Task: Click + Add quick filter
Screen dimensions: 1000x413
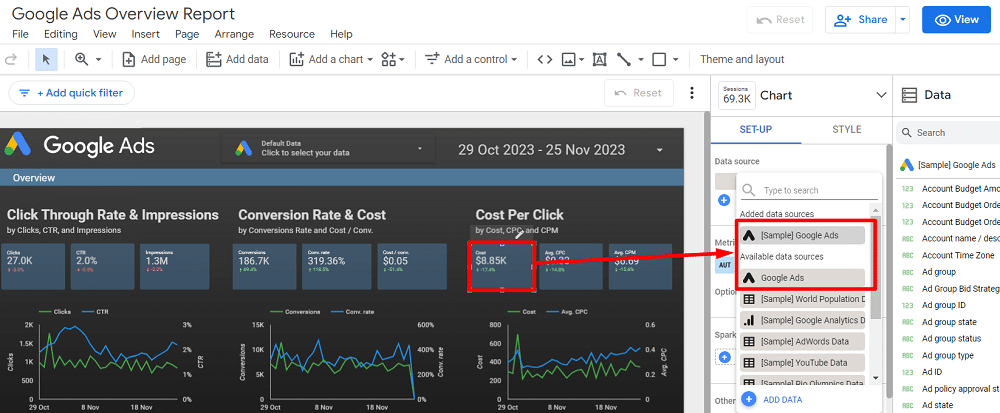Action: 71,93
